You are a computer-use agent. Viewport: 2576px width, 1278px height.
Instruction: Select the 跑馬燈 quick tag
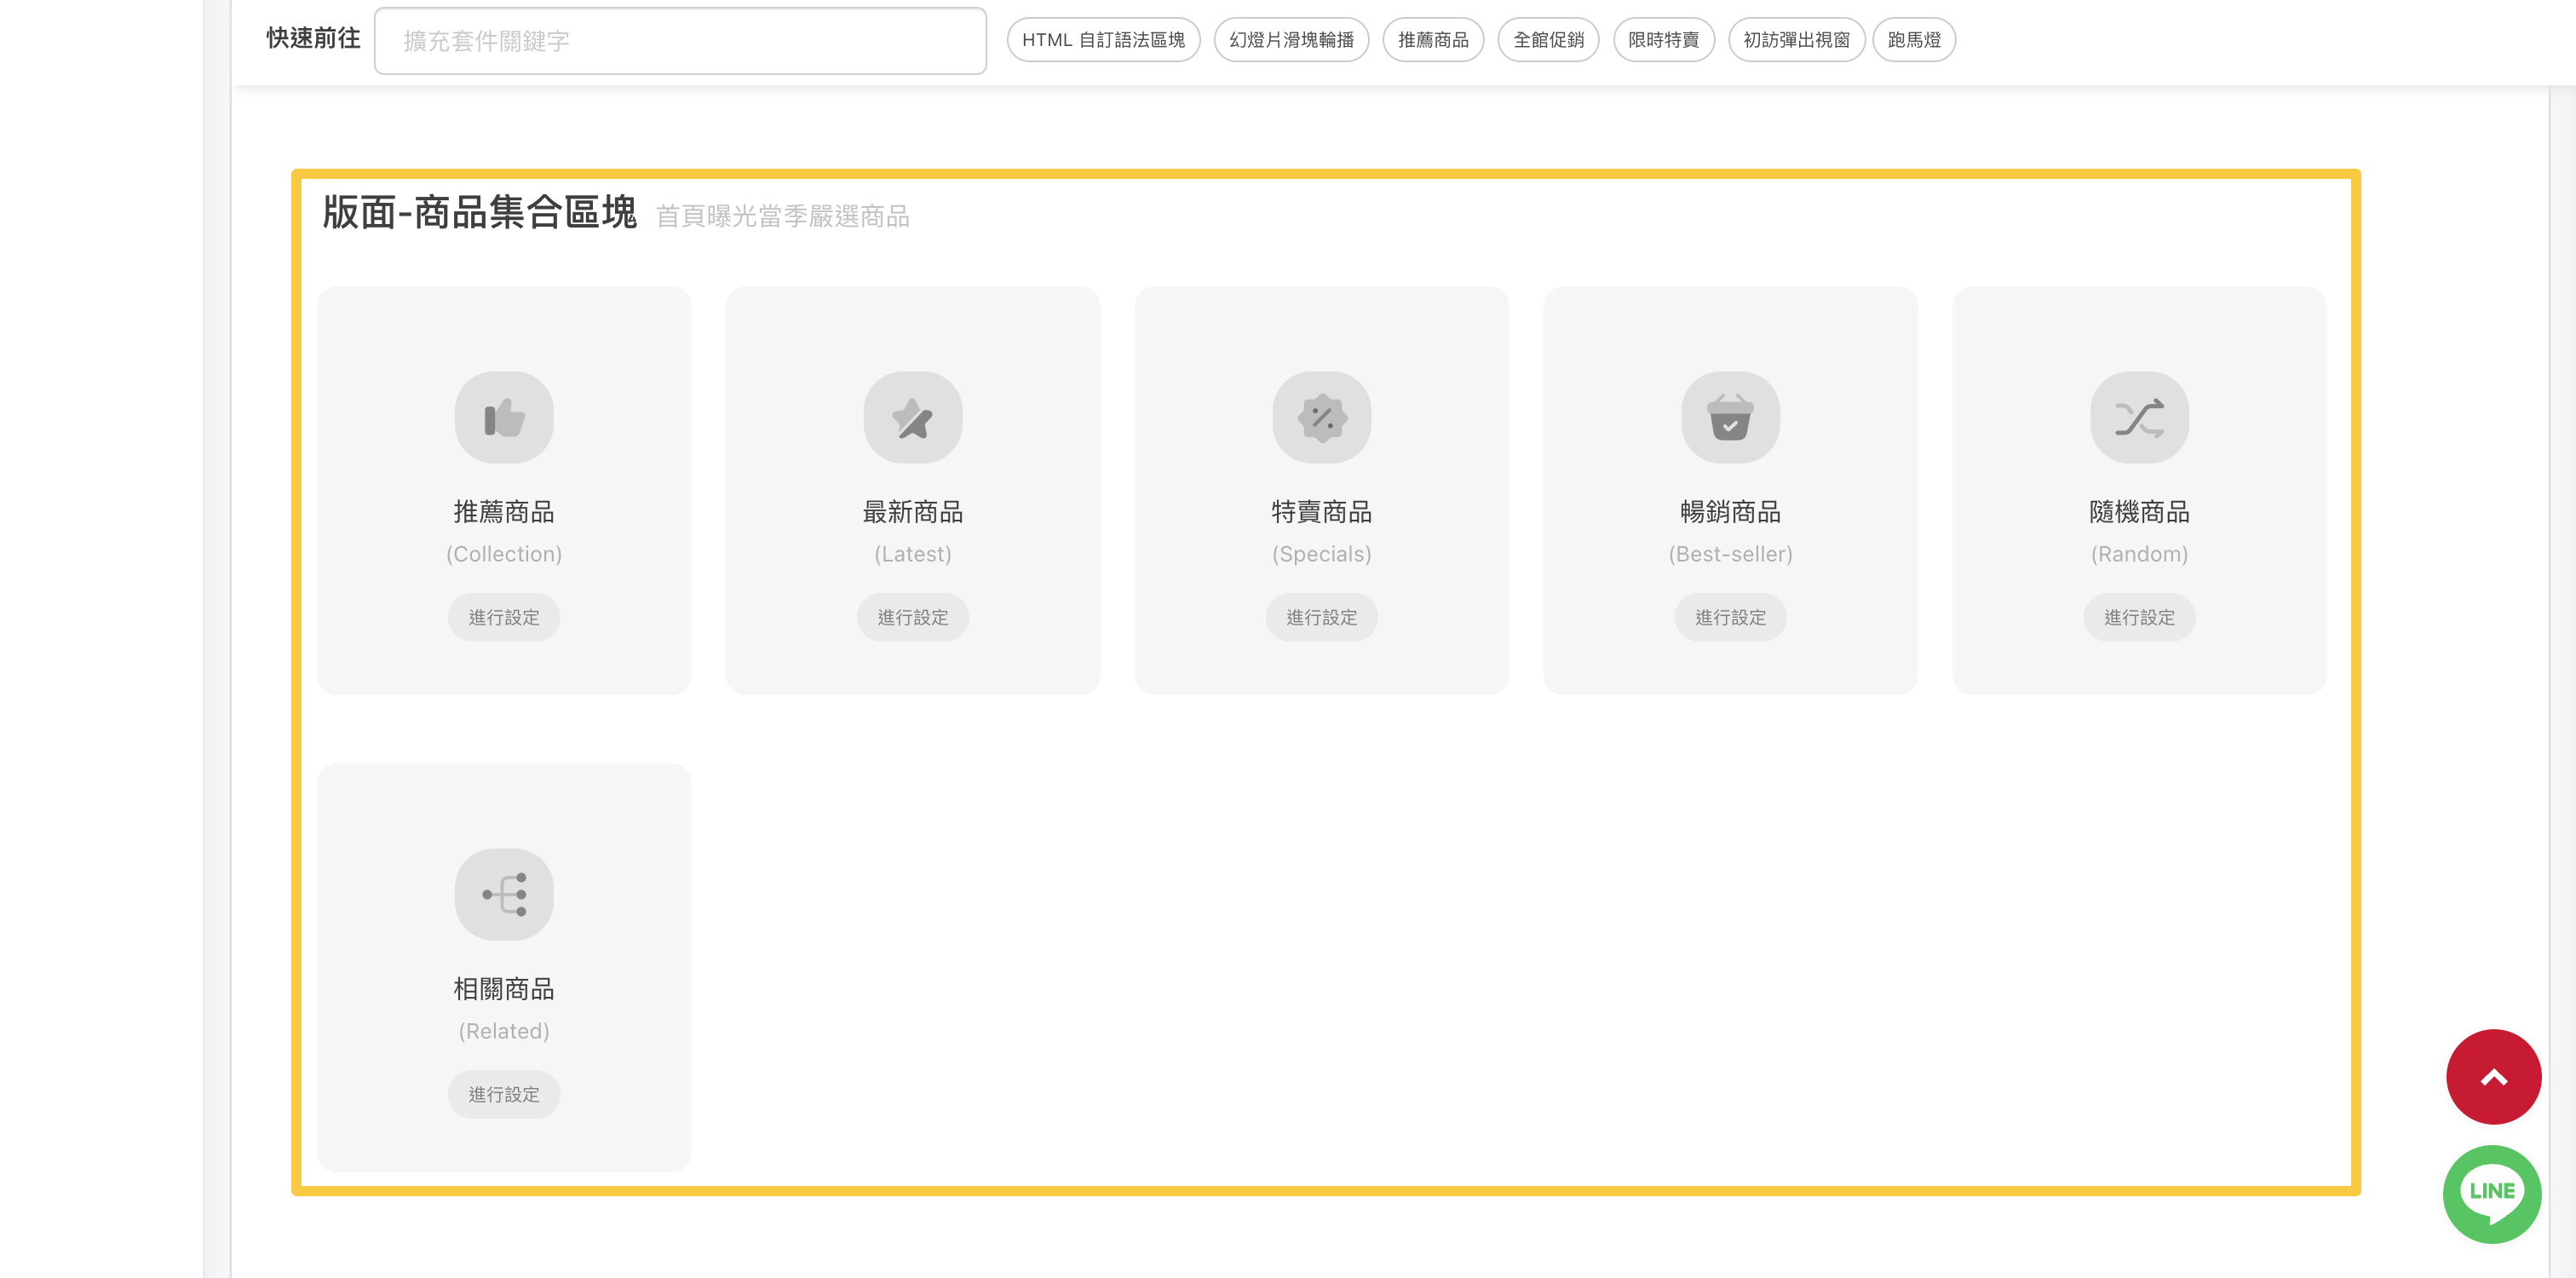[x=1914, y=40]
